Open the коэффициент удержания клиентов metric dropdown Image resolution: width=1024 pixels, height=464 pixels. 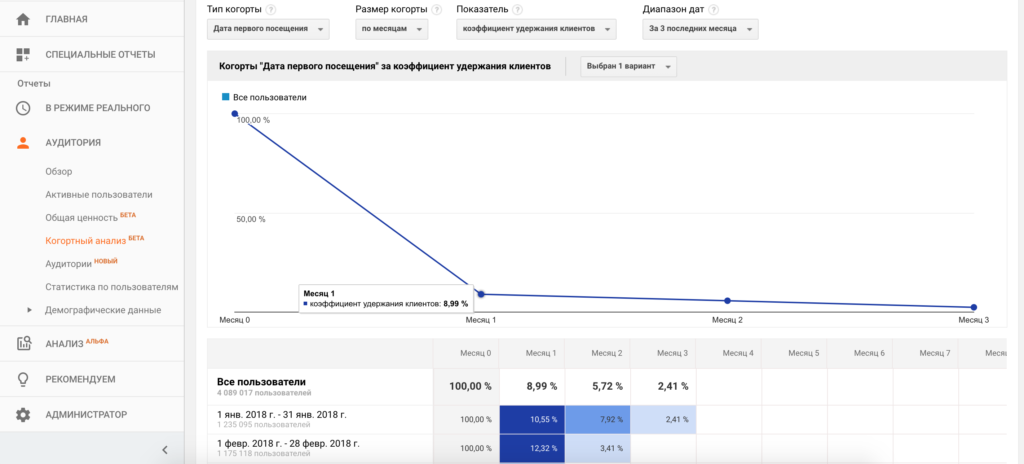point(535,30)
